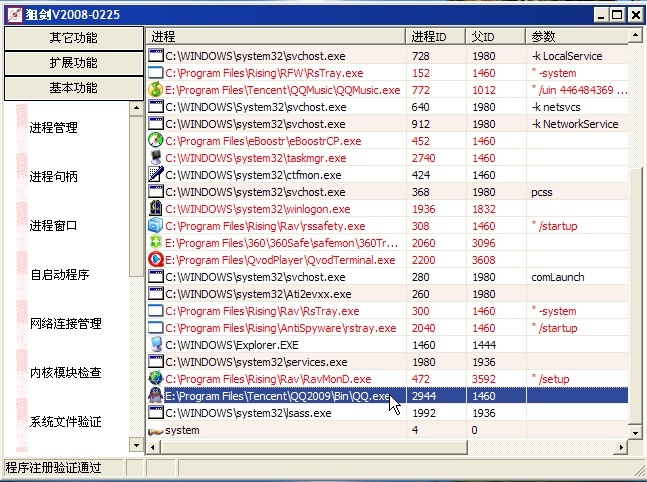
Task: Open the 扩展功能 panel
Action: (74, 63)
